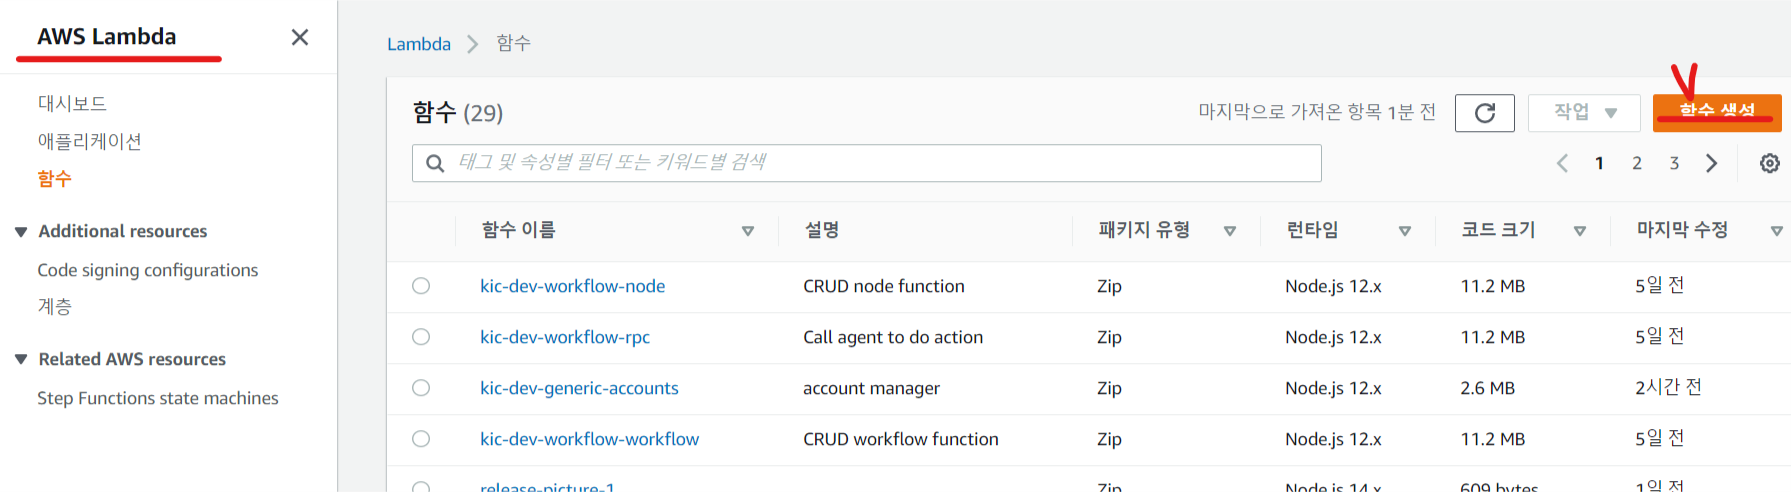Click 'Call agent to do action' description
The height and width of the screenshot is (492, 1791).
[x=893, y=337]
